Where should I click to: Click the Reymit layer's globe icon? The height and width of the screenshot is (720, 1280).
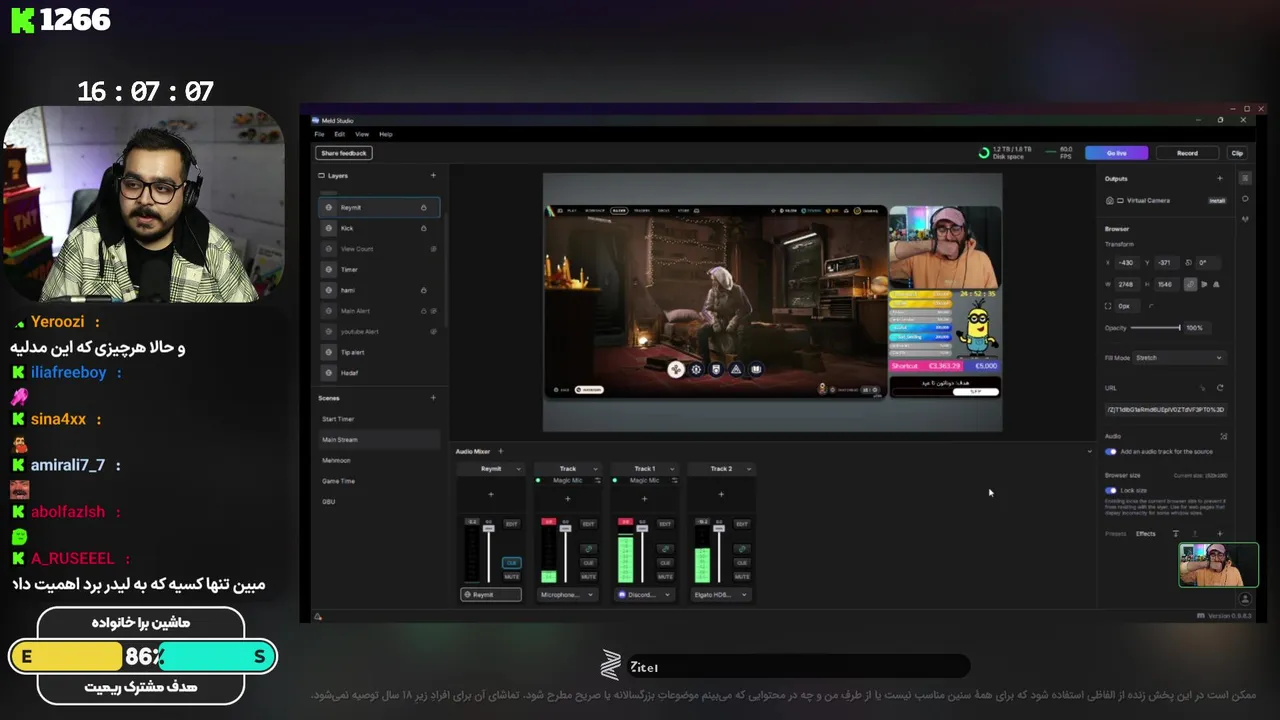click(329, 207)
